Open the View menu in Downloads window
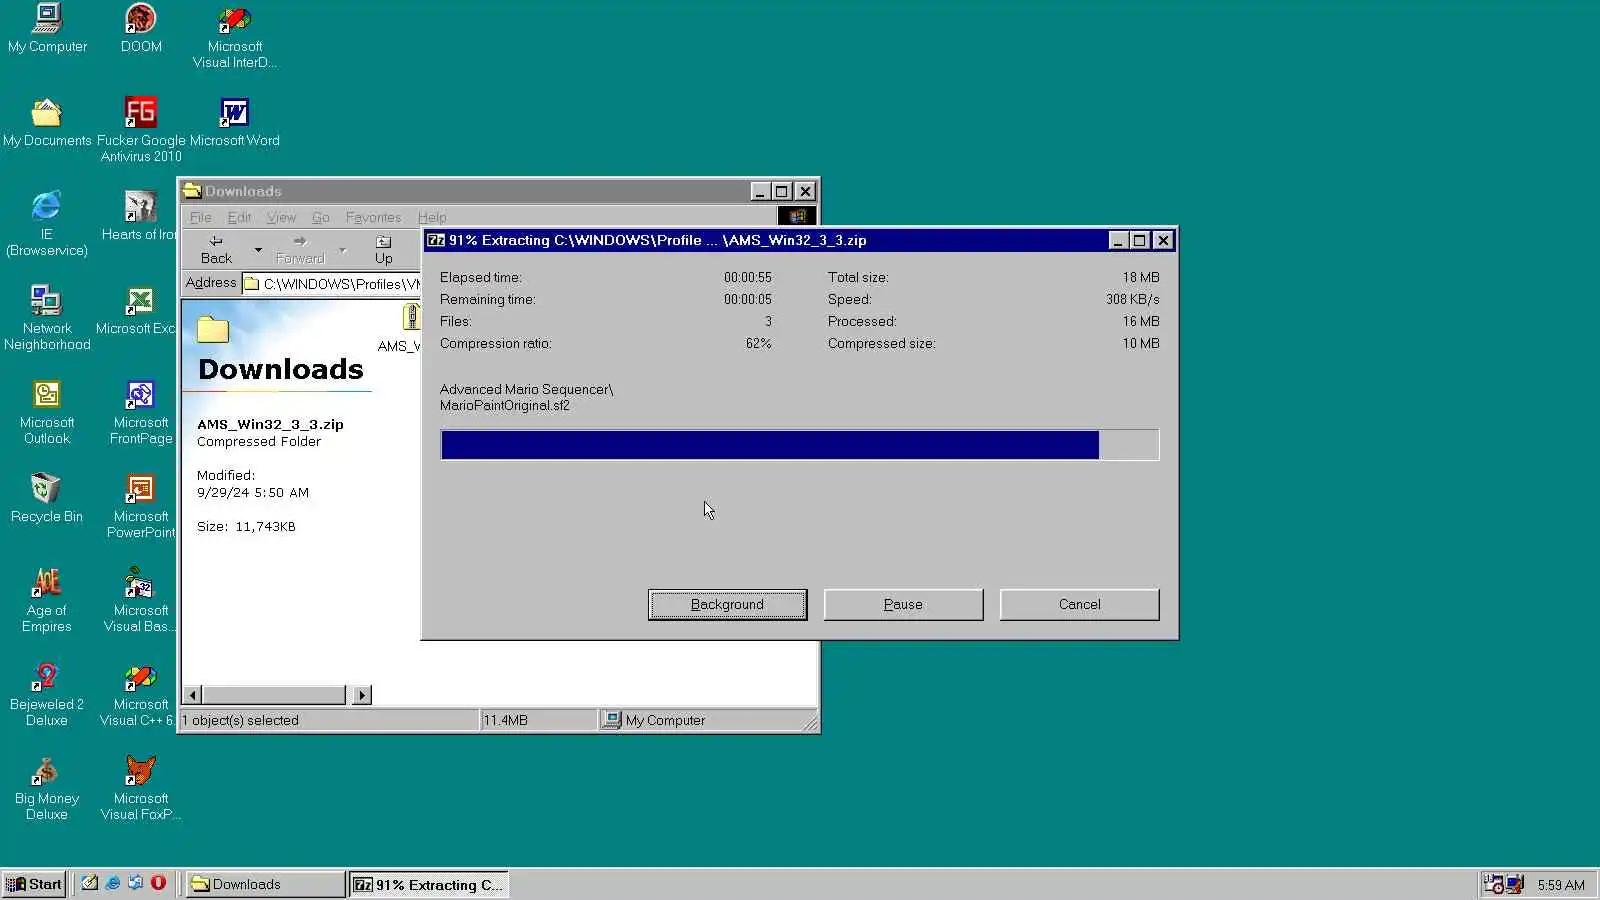Viewport: 1600px width, 900px height. point(281,217)
